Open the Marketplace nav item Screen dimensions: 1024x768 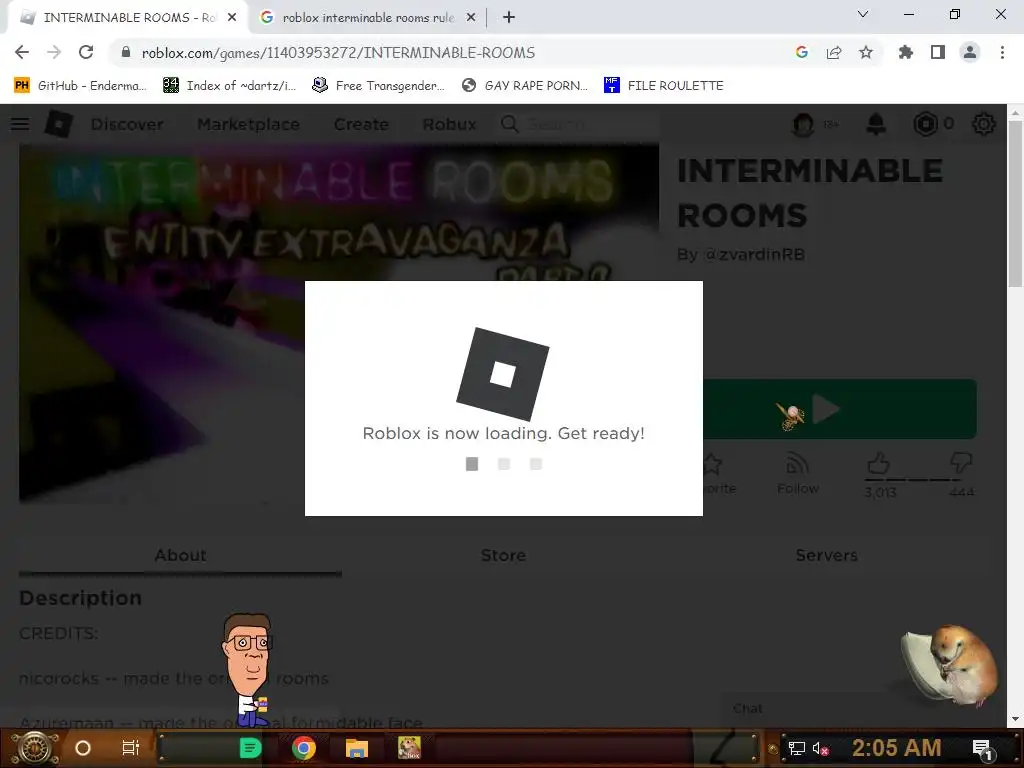tap(248, 124)
